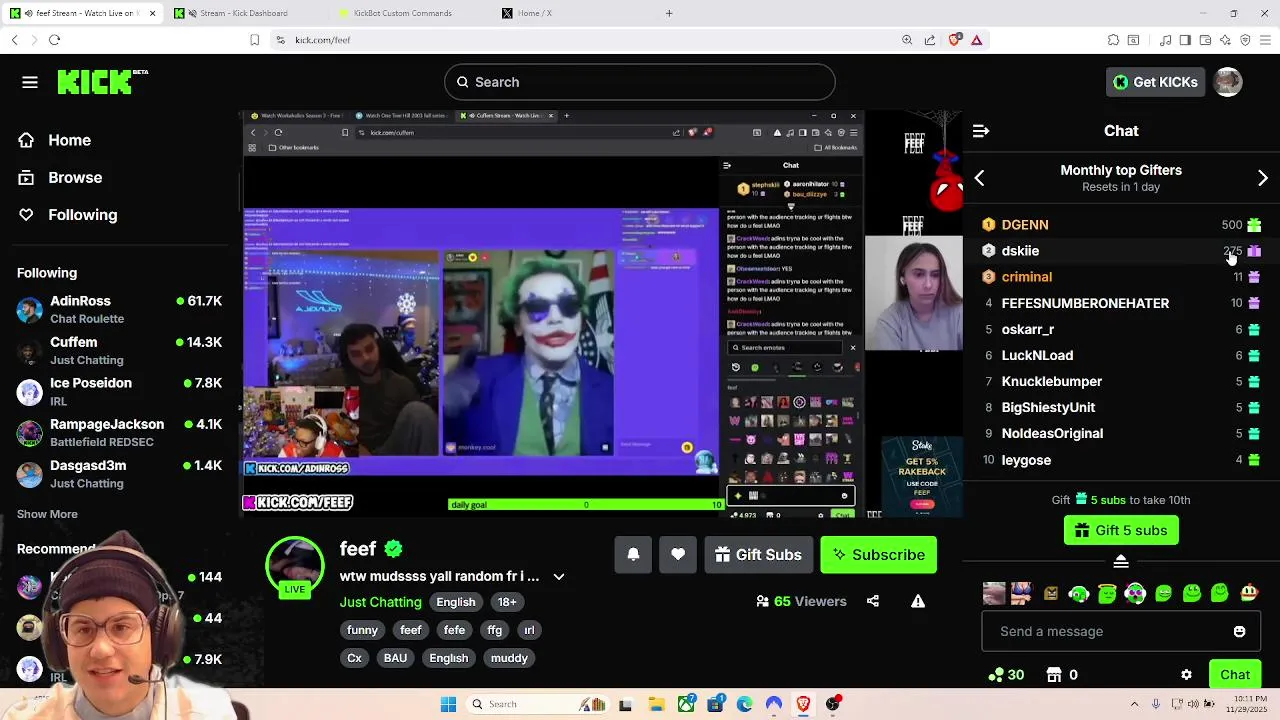Click the Gift Subs button
This screenshot has width=1280, height=720.
pyautogui.click(x=757, y=555)
